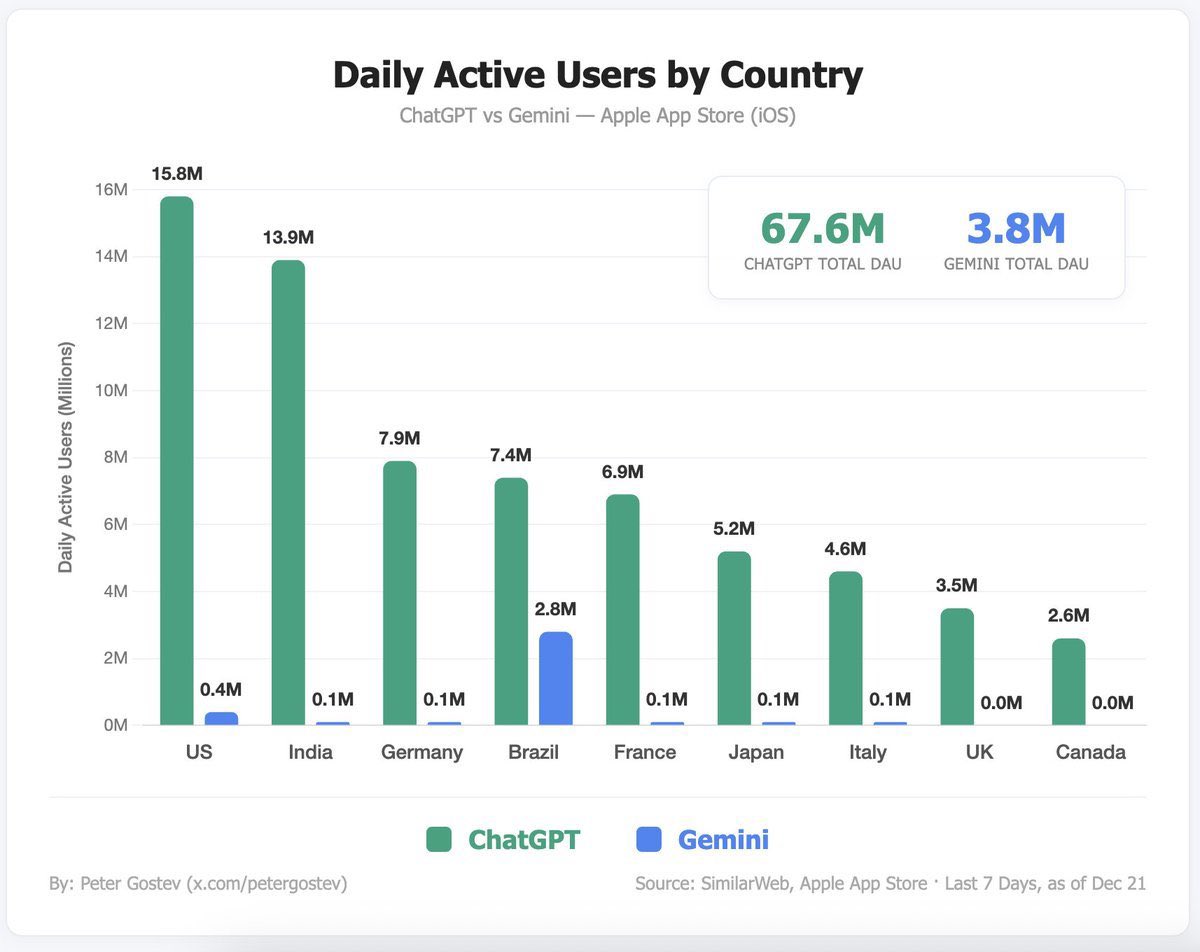Select the Germany ChatGPT bar
The image size is (1200, 952).
point(400,592)
